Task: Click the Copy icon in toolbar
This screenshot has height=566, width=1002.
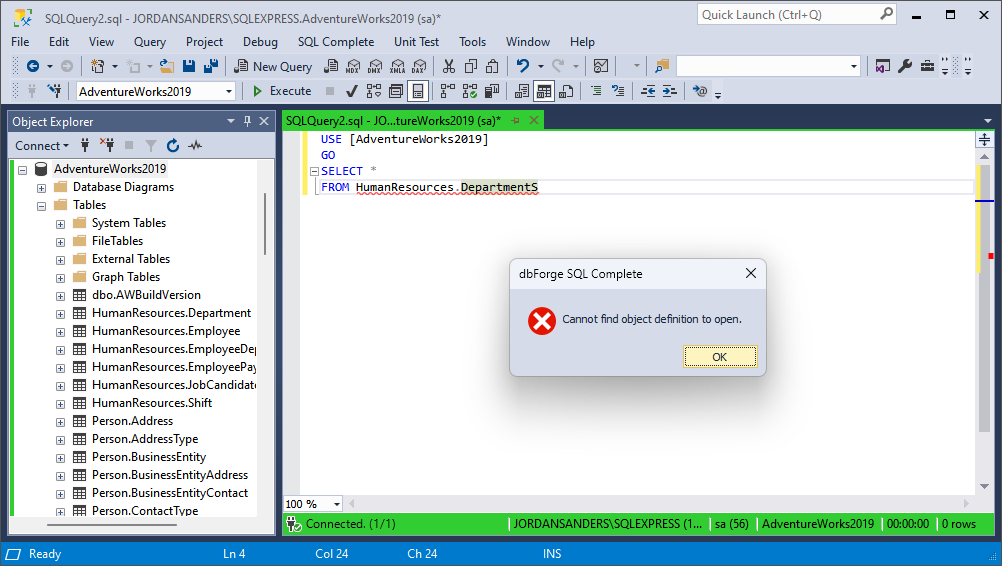Action: point(471,66)
